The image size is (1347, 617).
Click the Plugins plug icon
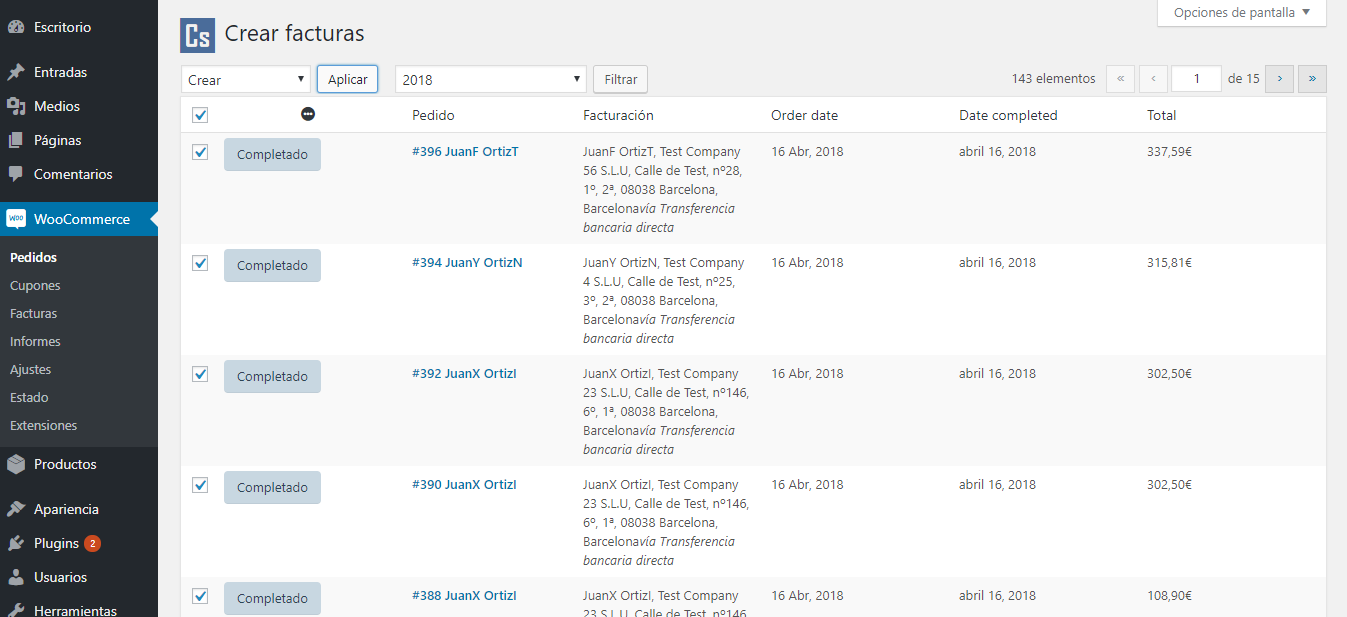(x=15, y=543)
